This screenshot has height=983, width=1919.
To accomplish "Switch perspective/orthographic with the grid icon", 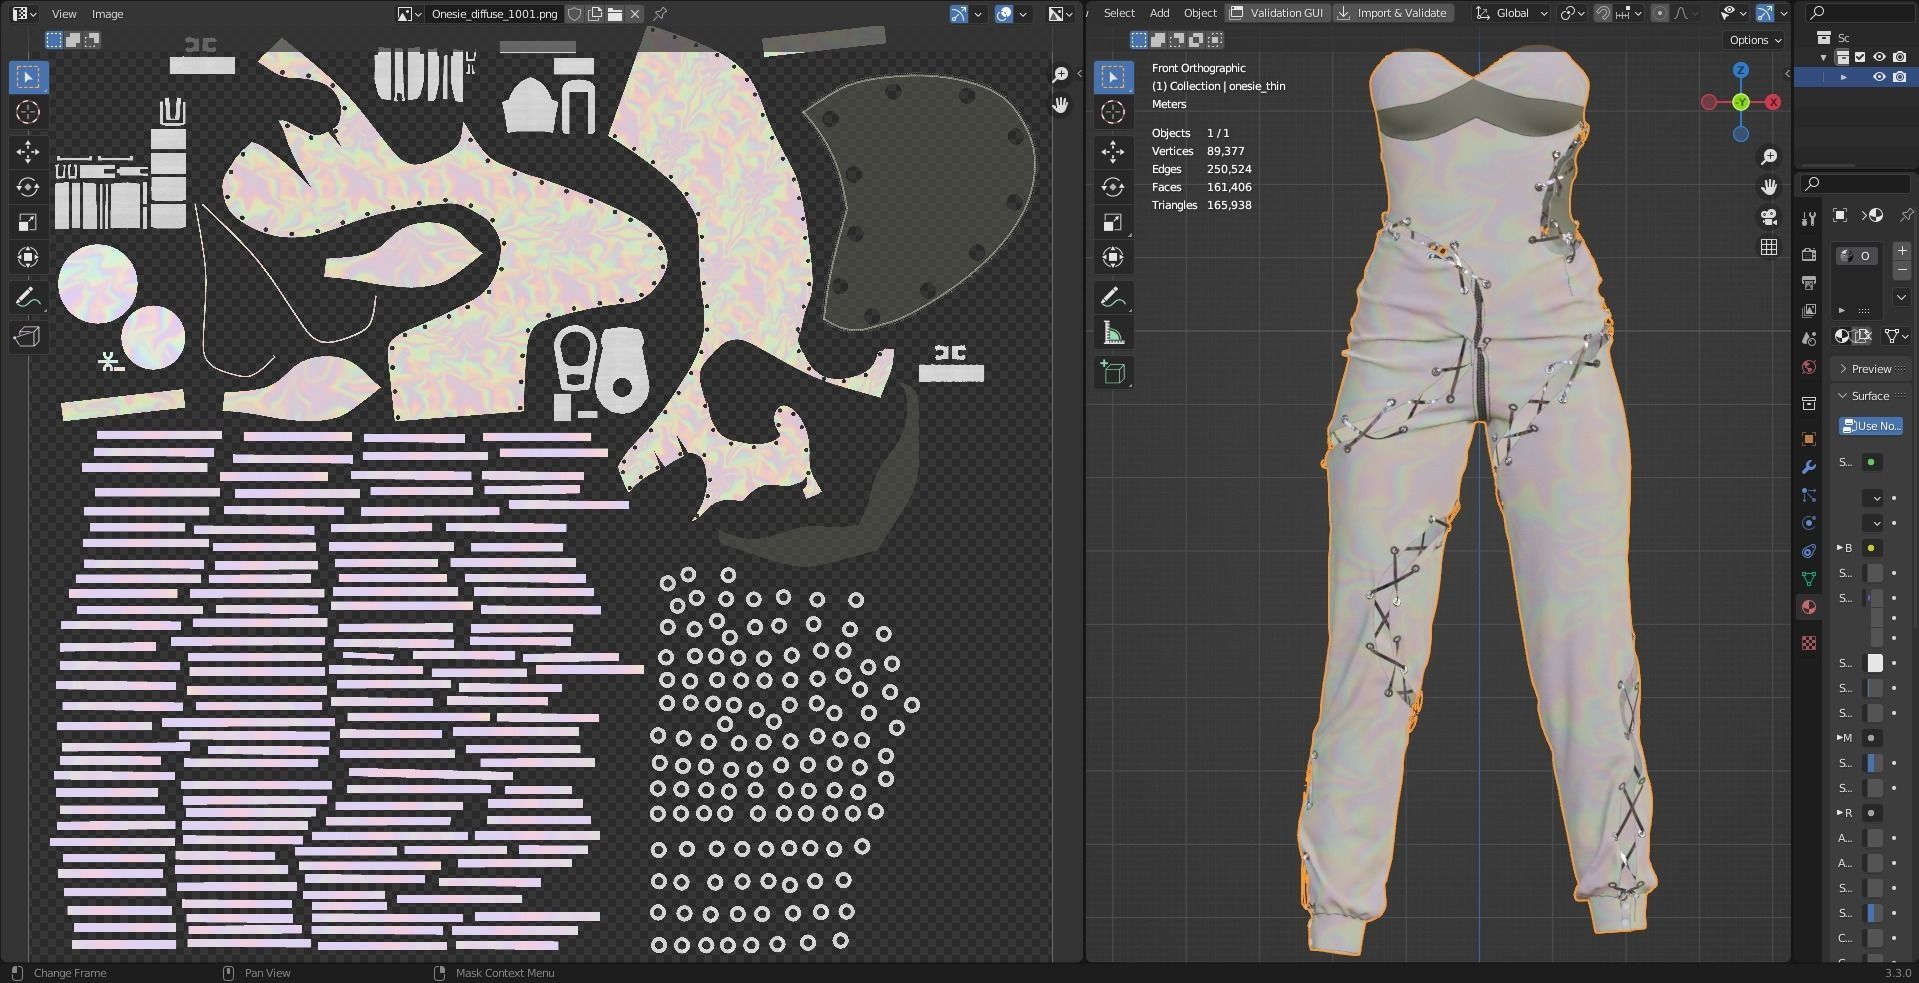I will pos(1769,247).
